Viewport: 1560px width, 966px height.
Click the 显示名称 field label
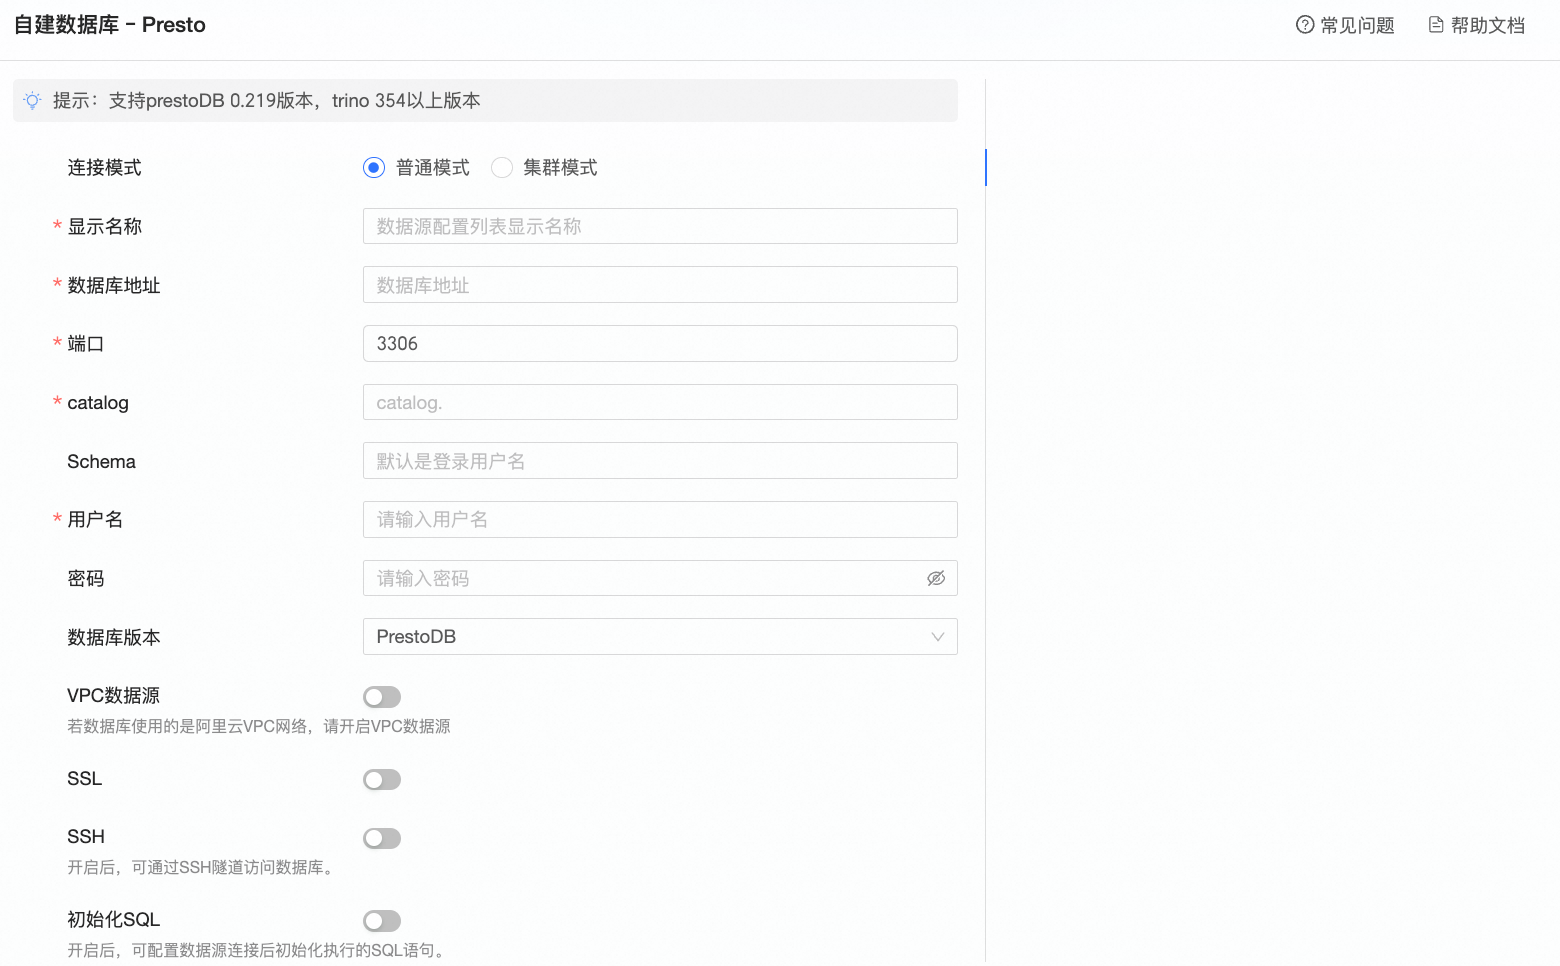[104, 226]
